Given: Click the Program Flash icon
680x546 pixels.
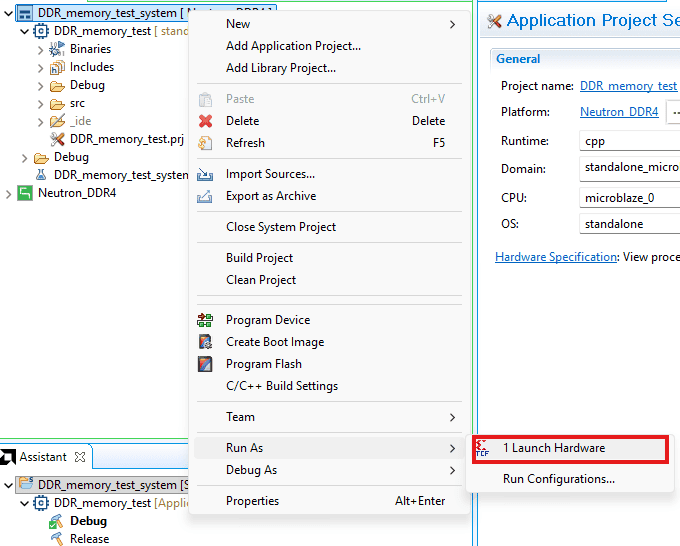Looking at the screenshot, I should [205, 364].
